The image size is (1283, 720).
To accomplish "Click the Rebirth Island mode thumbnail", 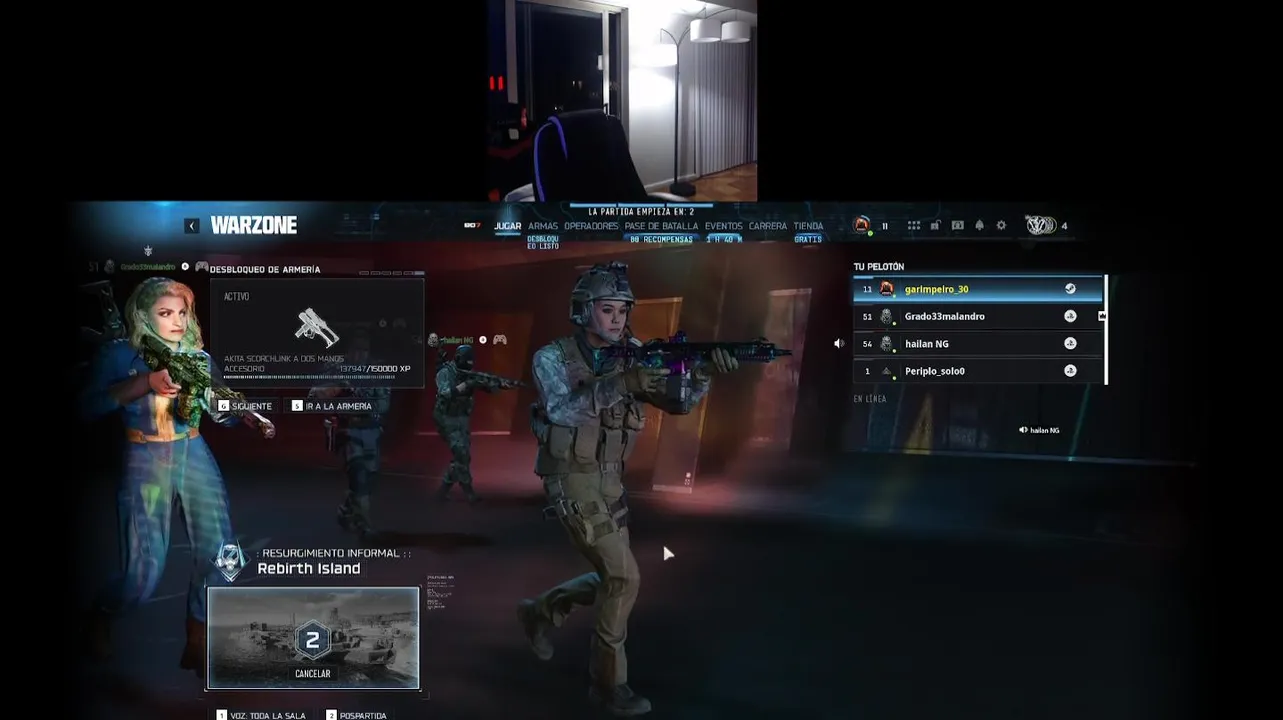I will pos(313,638).
